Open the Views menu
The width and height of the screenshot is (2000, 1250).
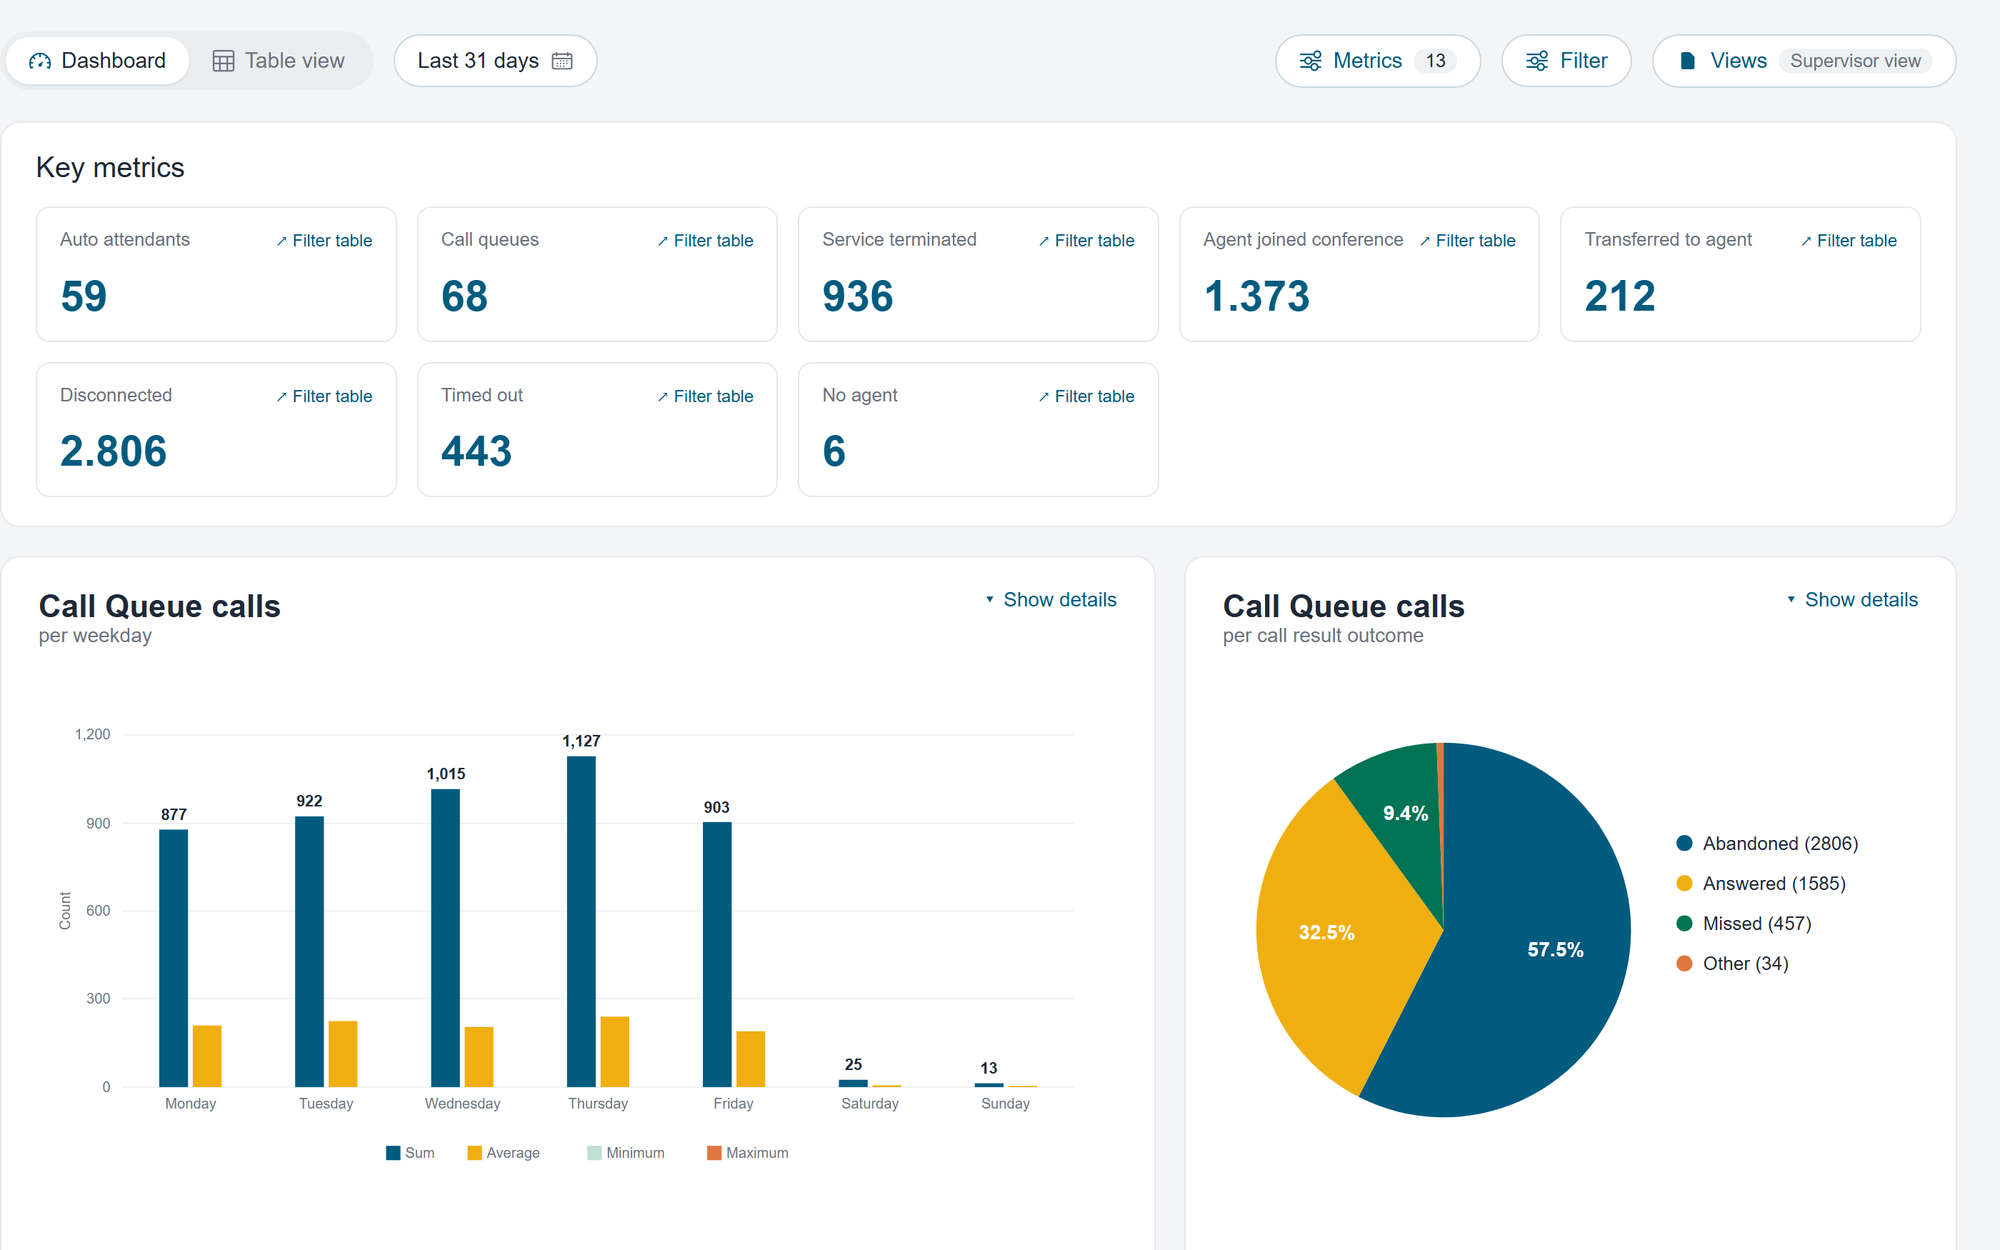(x=1804, y=61)
